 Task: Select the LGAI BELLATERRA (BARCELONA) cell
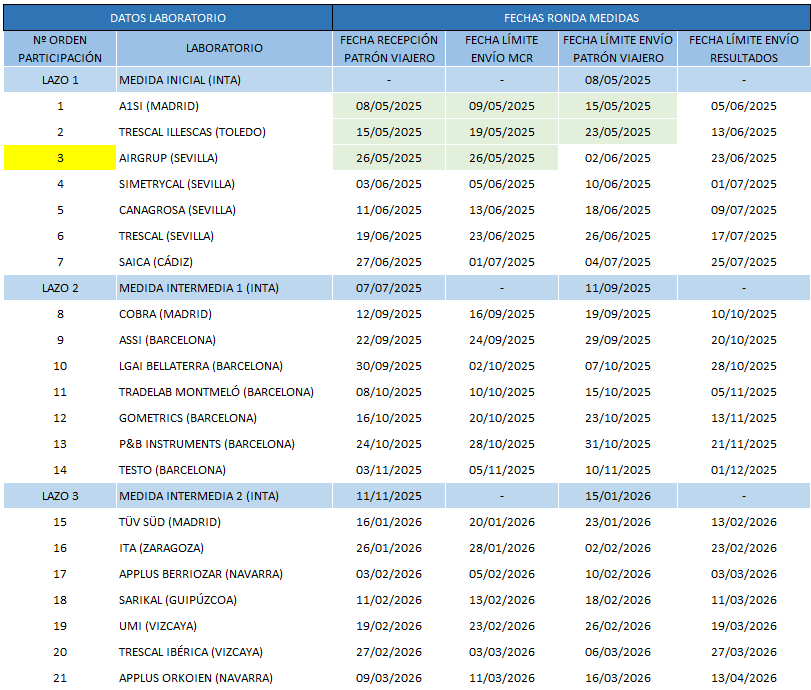(x=224, y=366)
